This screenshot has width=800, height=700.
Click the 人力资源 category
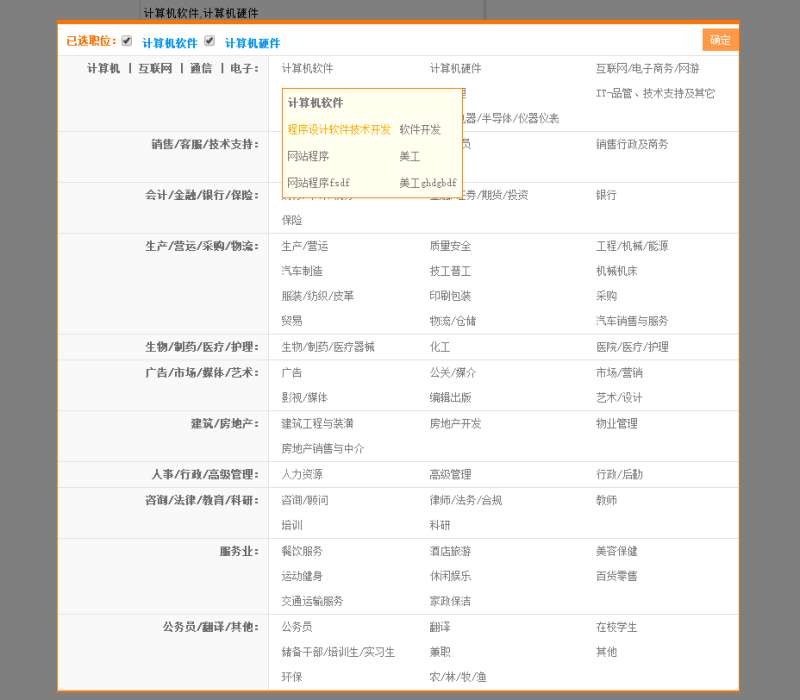[x=302, y=475]
